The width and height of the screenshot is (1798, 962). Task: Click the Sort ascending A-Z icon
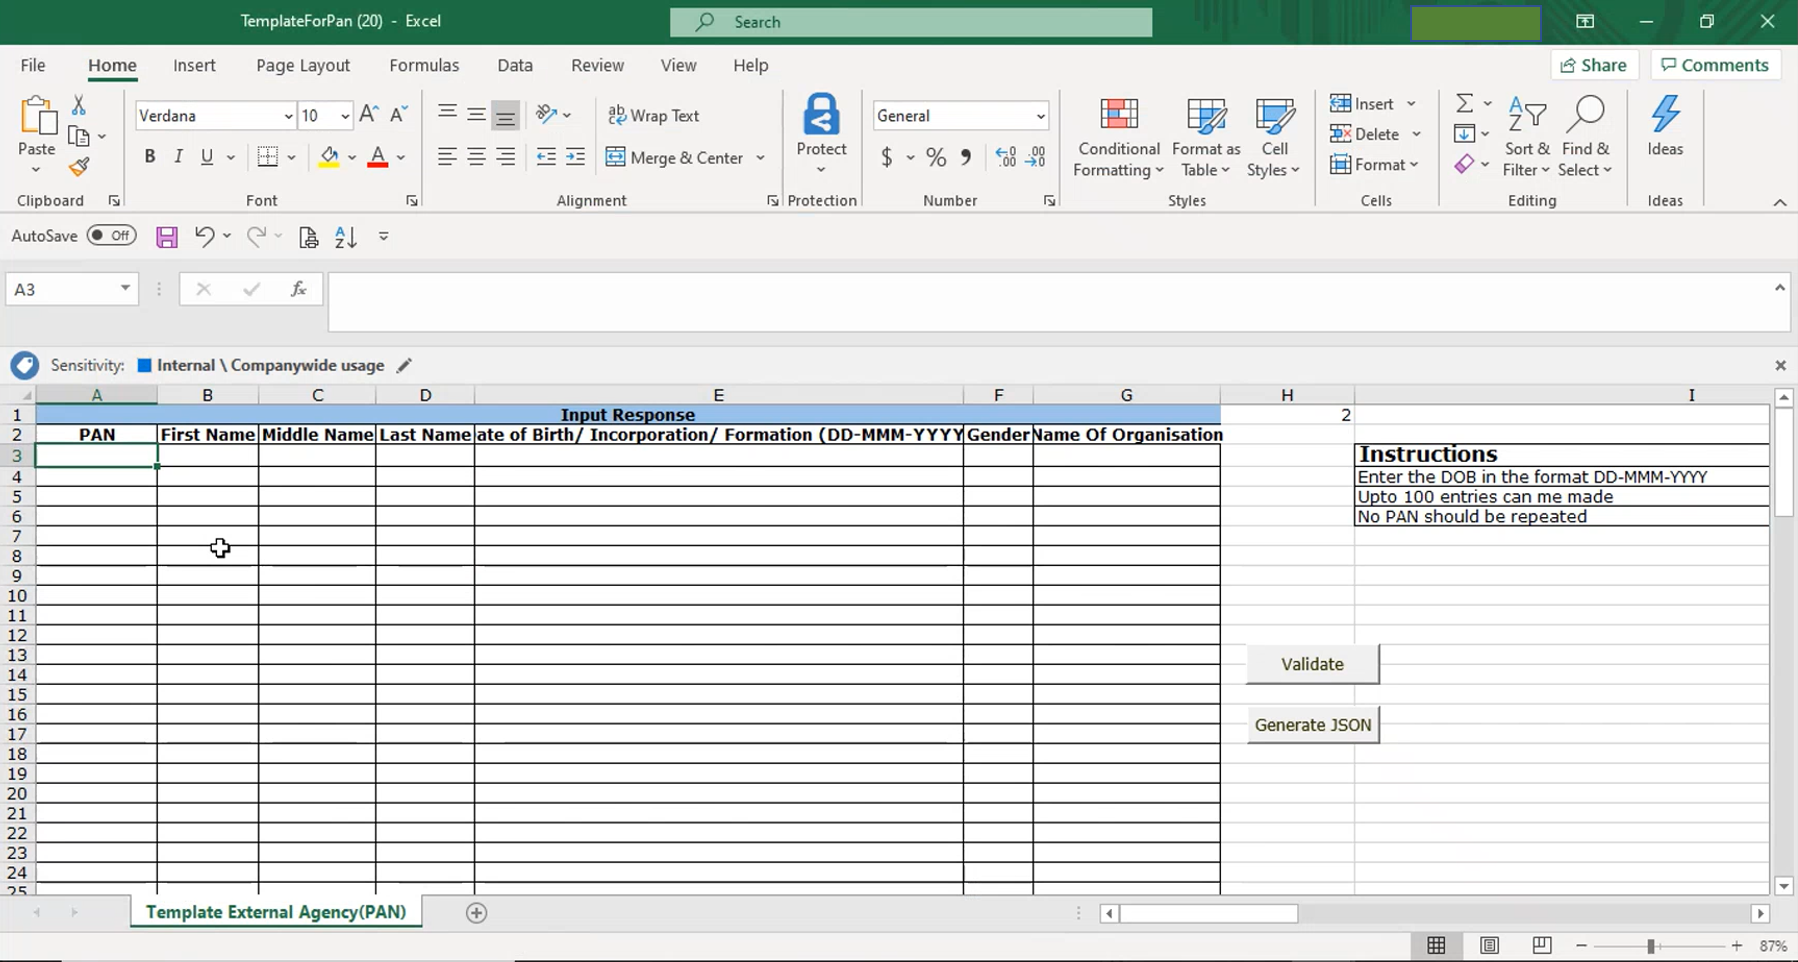pos(346,237)
